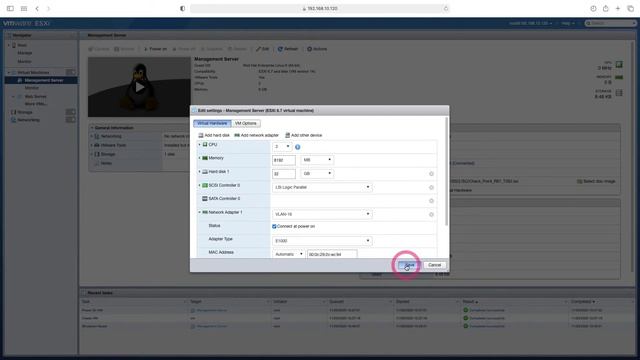The image size is (640, 360).
Task: Click Cancel in the Edit settings dialog
Action: coord(434,265)
